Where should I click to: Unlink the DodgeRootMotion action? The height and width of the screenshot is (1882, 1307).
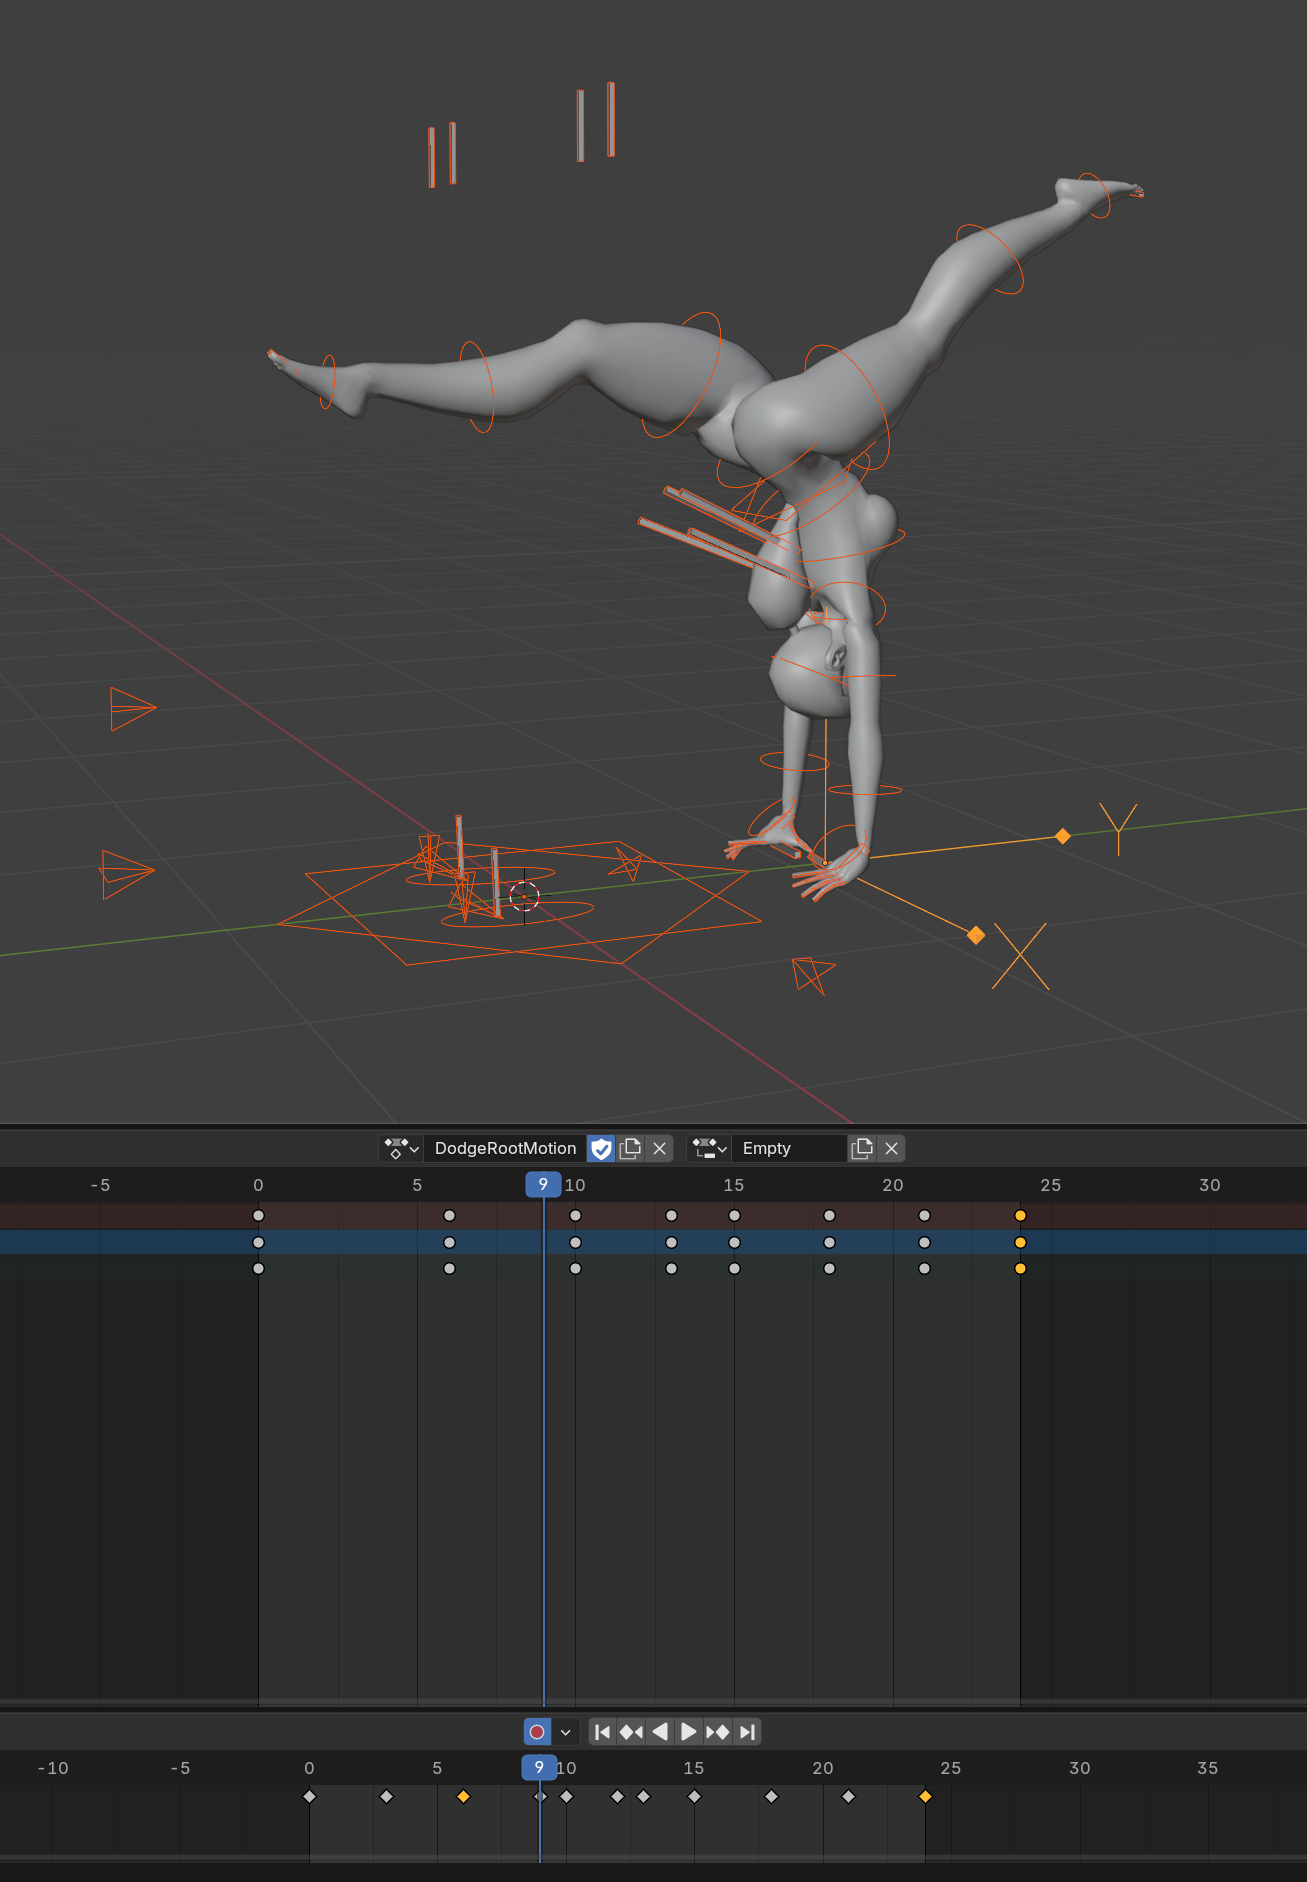659,1149
